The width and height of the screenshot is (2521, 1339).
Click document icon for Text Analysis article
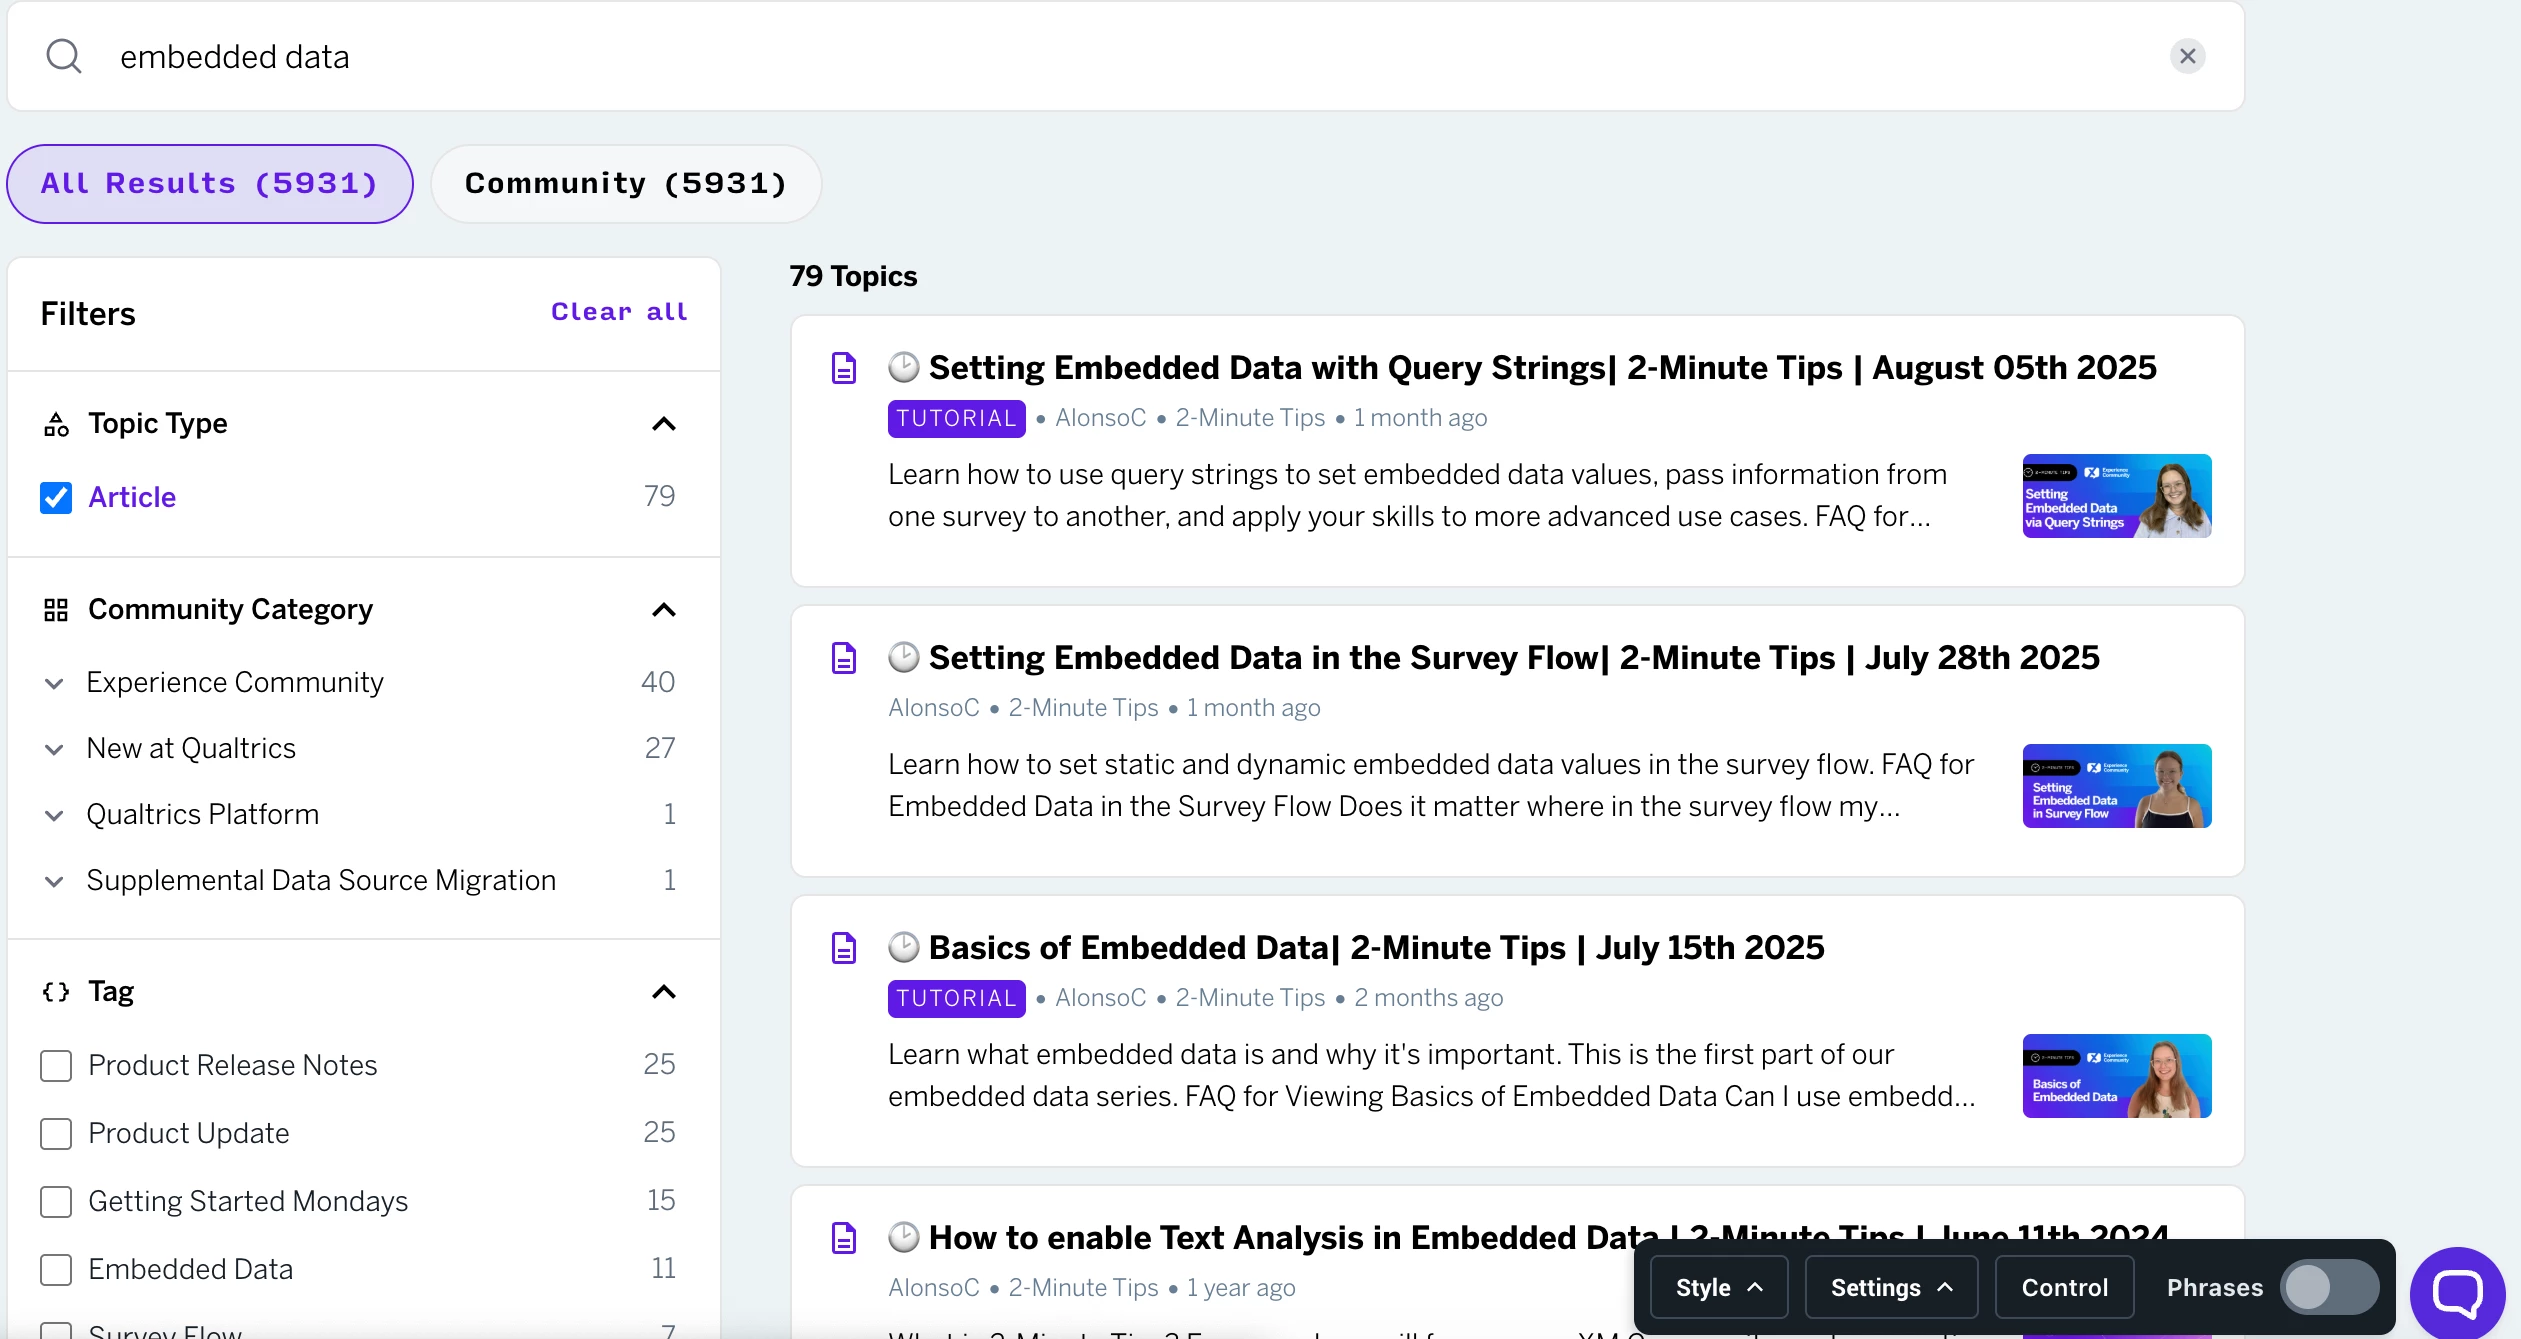(844, 1238)
